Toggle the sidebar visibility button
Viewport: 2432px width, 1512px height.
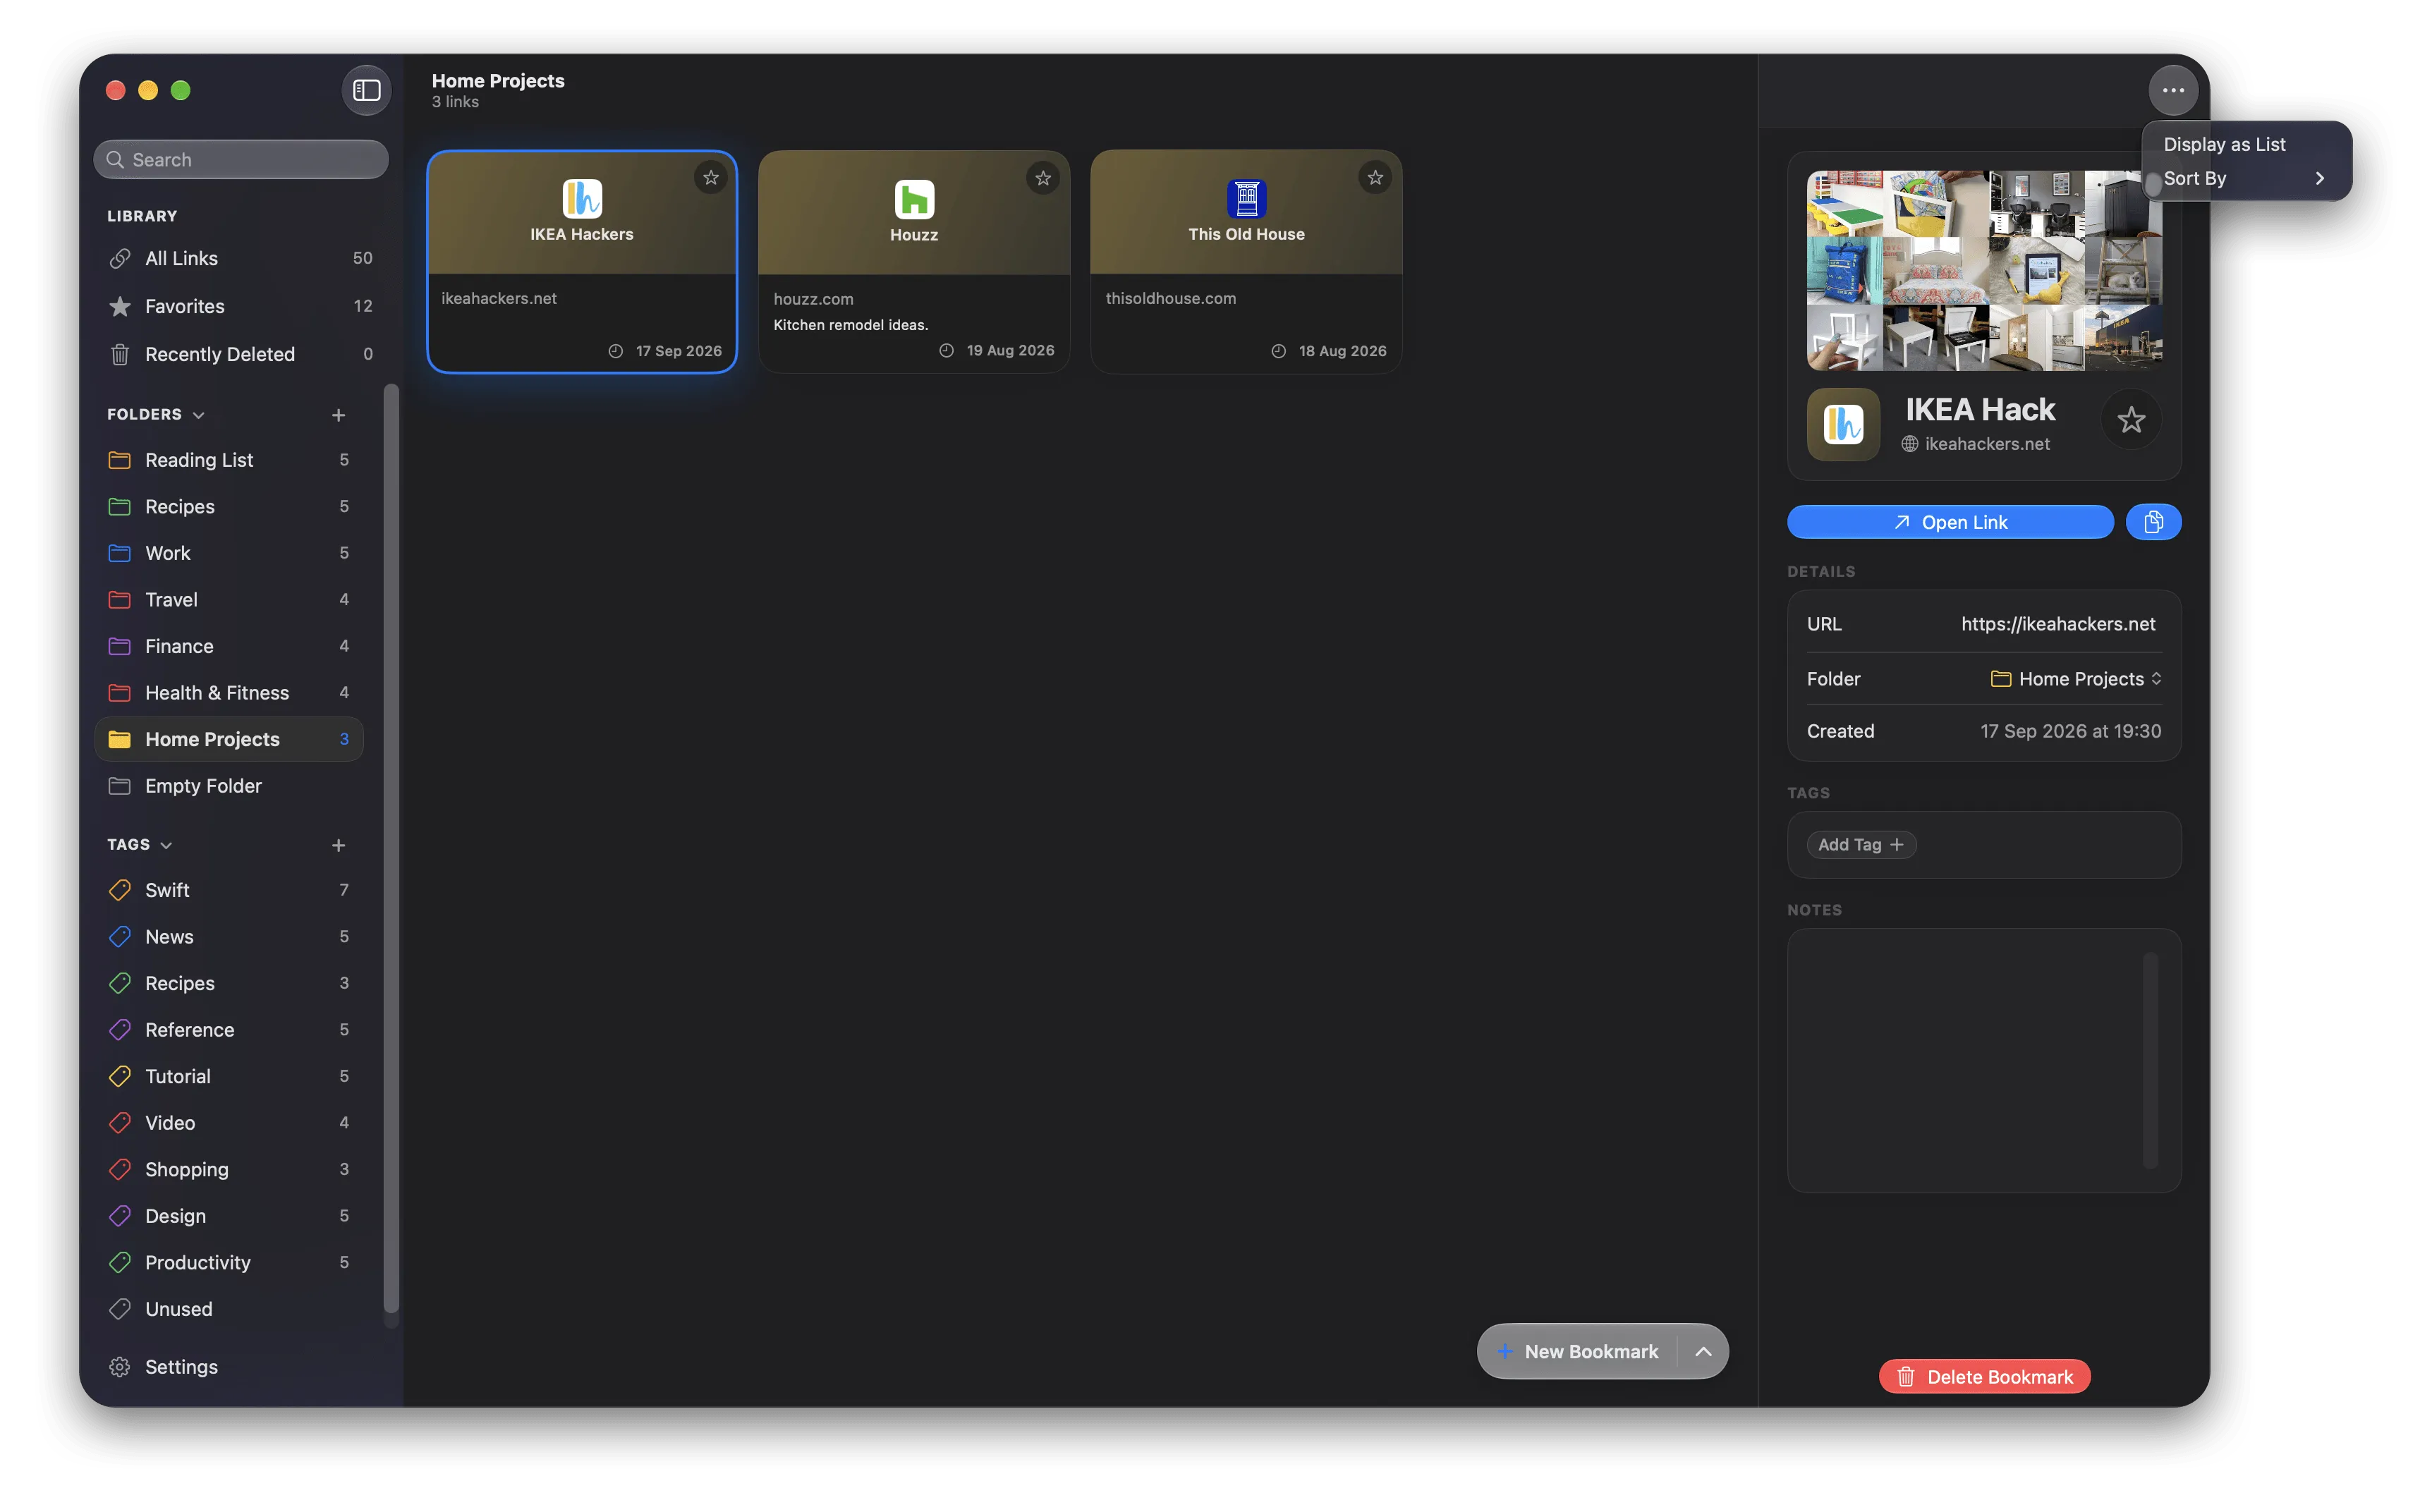pos(366,90)
